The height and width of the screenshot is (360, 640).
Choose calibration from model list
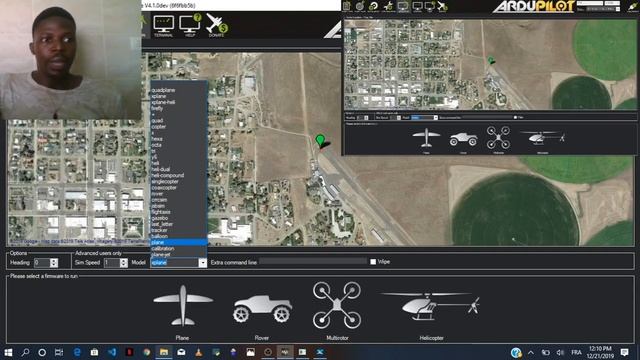163,249
